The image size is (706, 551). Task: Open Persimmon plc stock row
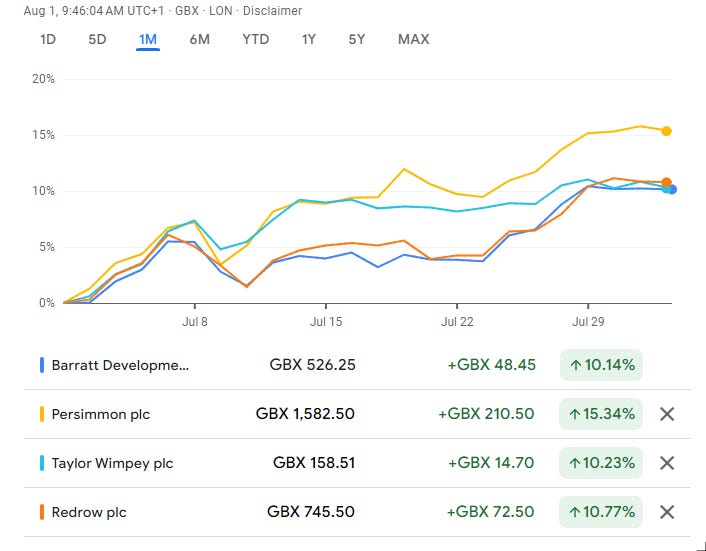(357, 414)
